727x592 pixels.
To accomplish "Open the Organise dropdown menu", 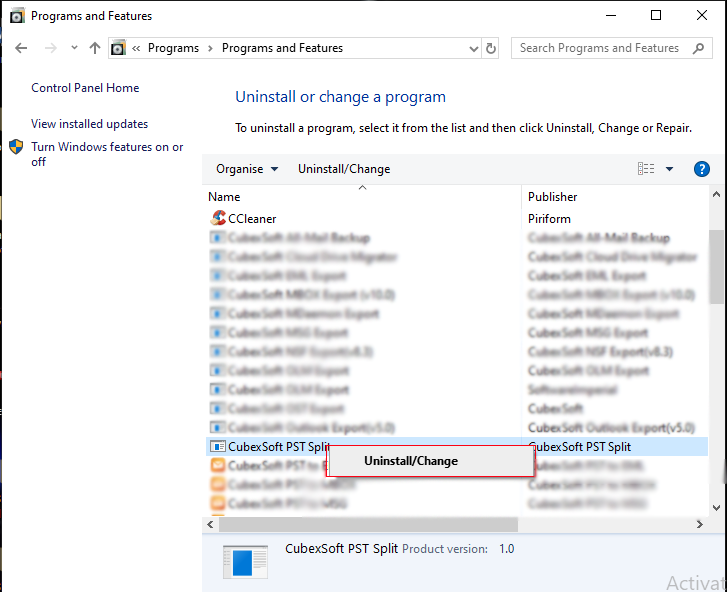I will coord(247,169).
